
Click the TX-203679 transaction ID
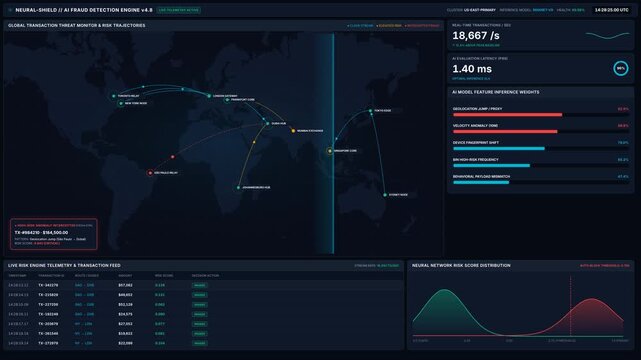click(x=48, y=324)
